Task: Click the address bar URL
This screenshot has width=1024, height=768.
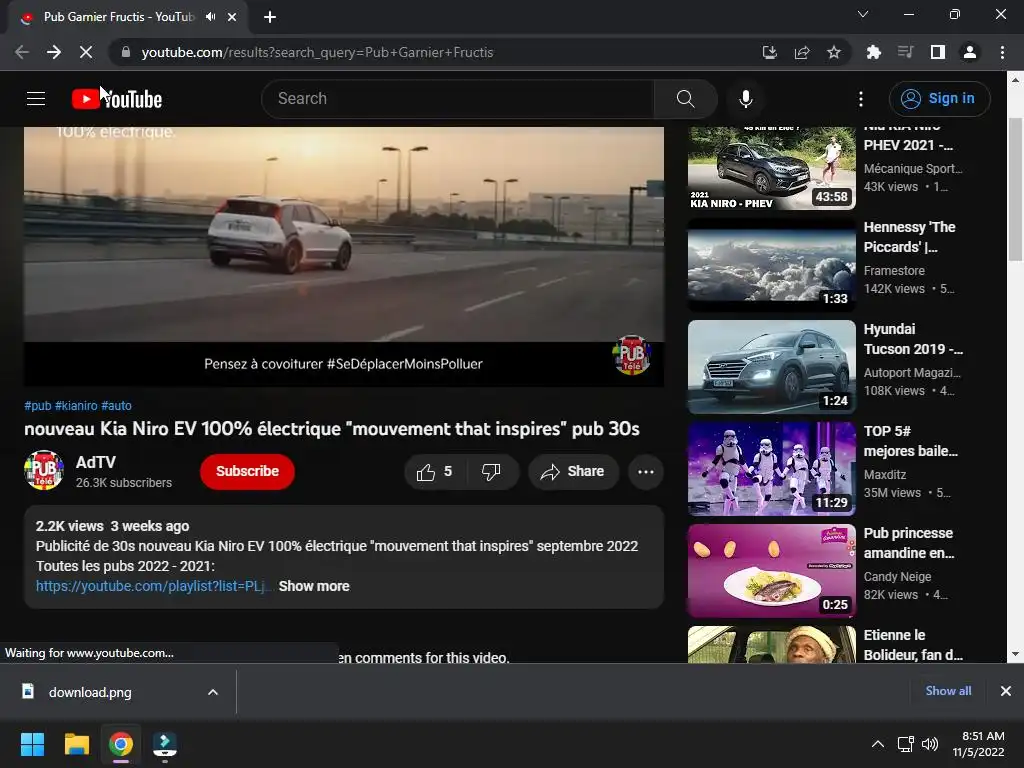Action: click(317, 52)
